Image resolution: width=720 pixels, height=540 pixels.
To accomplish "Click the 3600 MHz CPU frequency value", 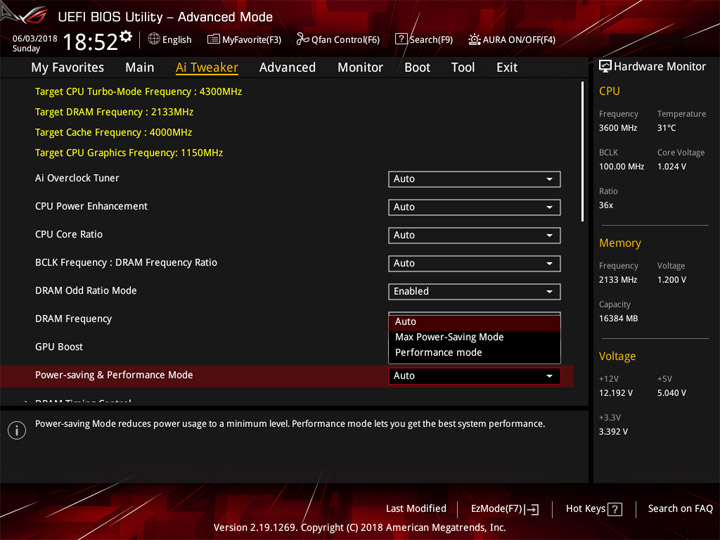I will [618, 128].
